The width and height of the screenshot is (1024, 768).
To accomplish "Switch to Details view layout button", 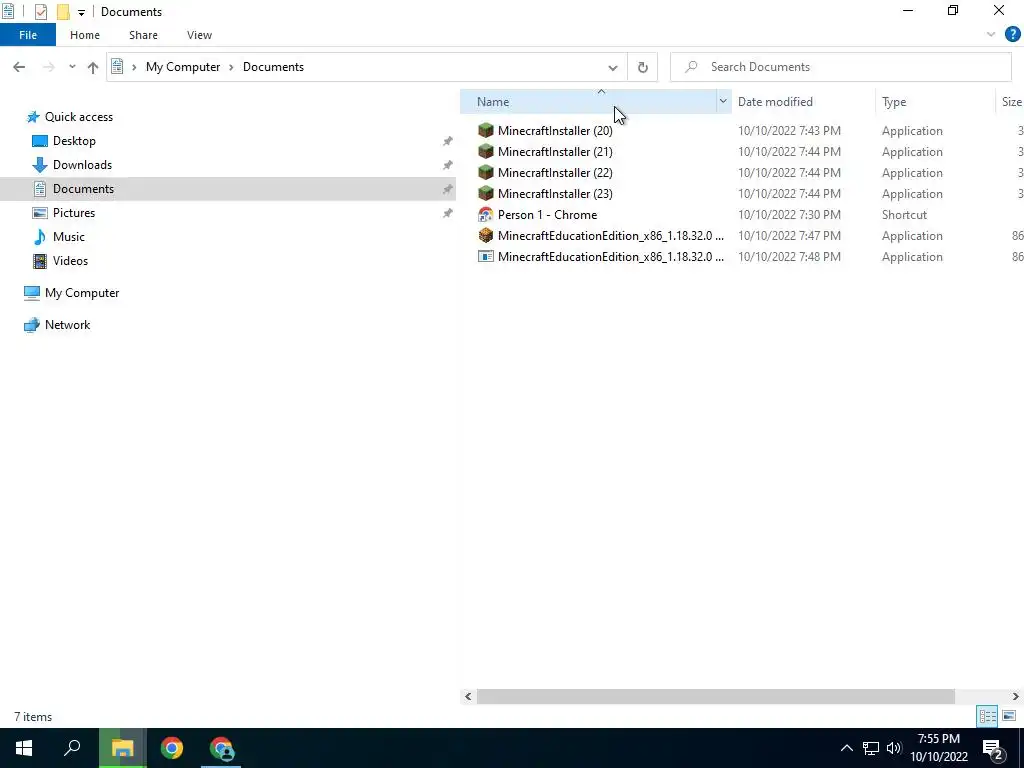I will (987, 716).
